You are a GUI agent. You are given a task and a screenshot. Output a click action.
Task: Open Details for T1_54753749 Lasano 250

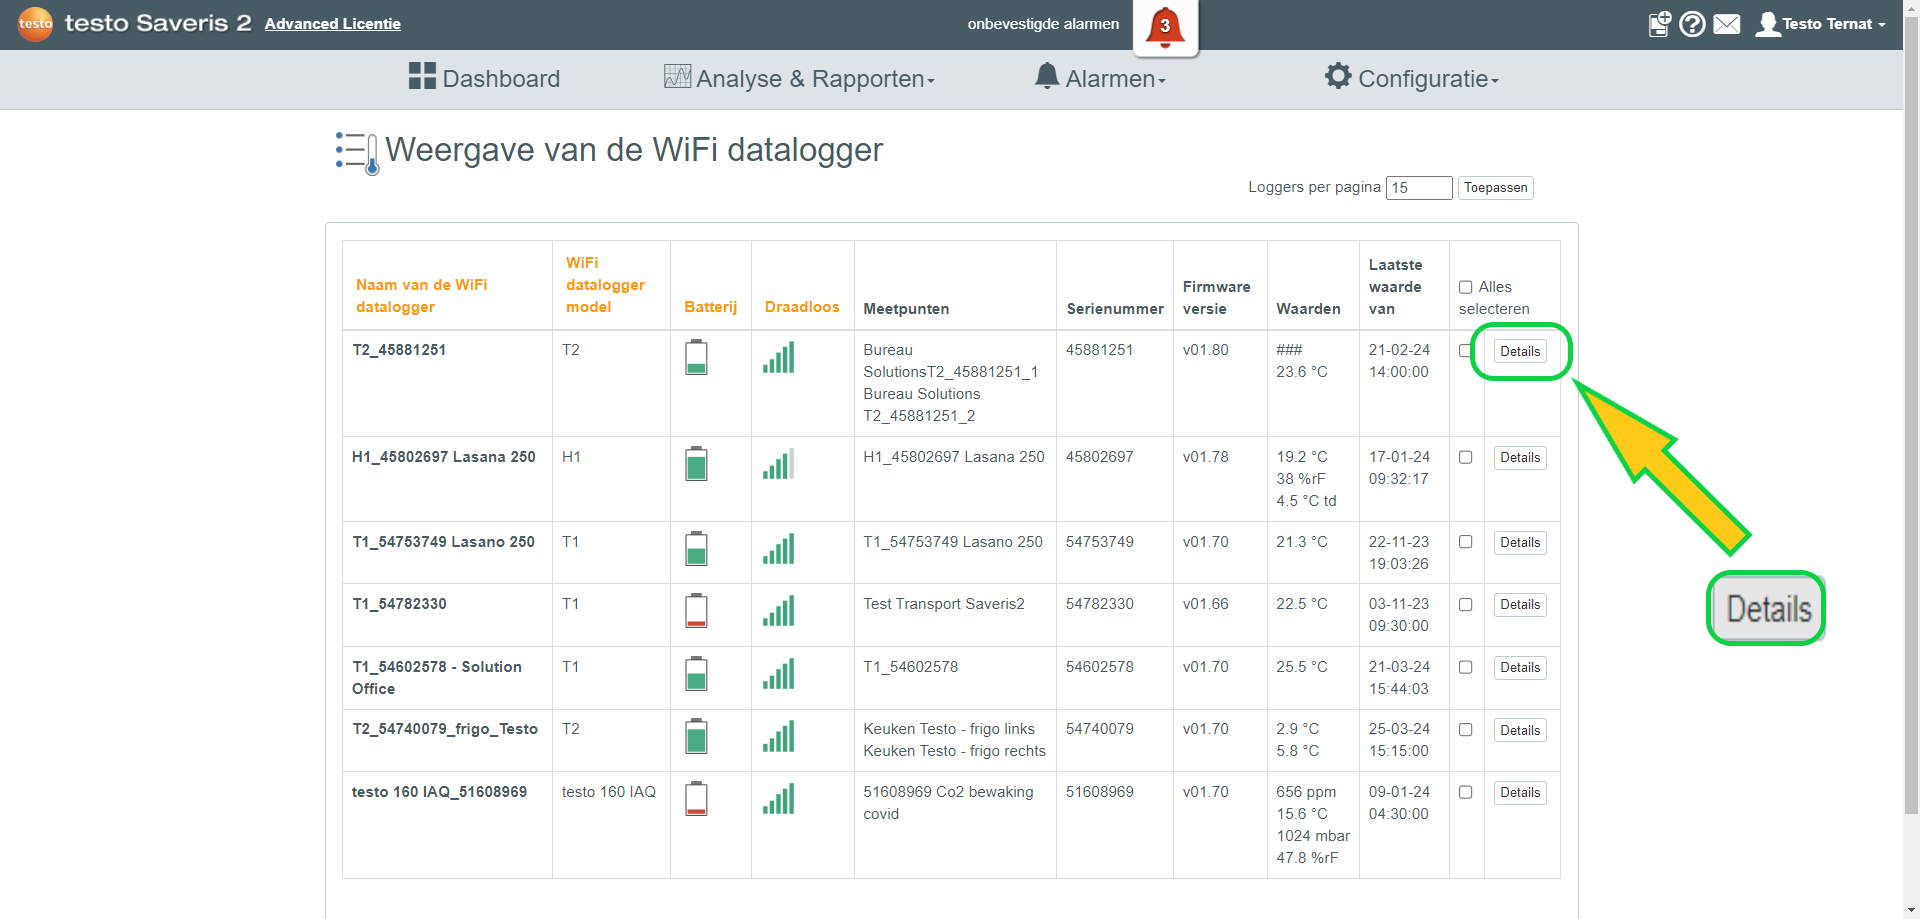point(1520,542)
